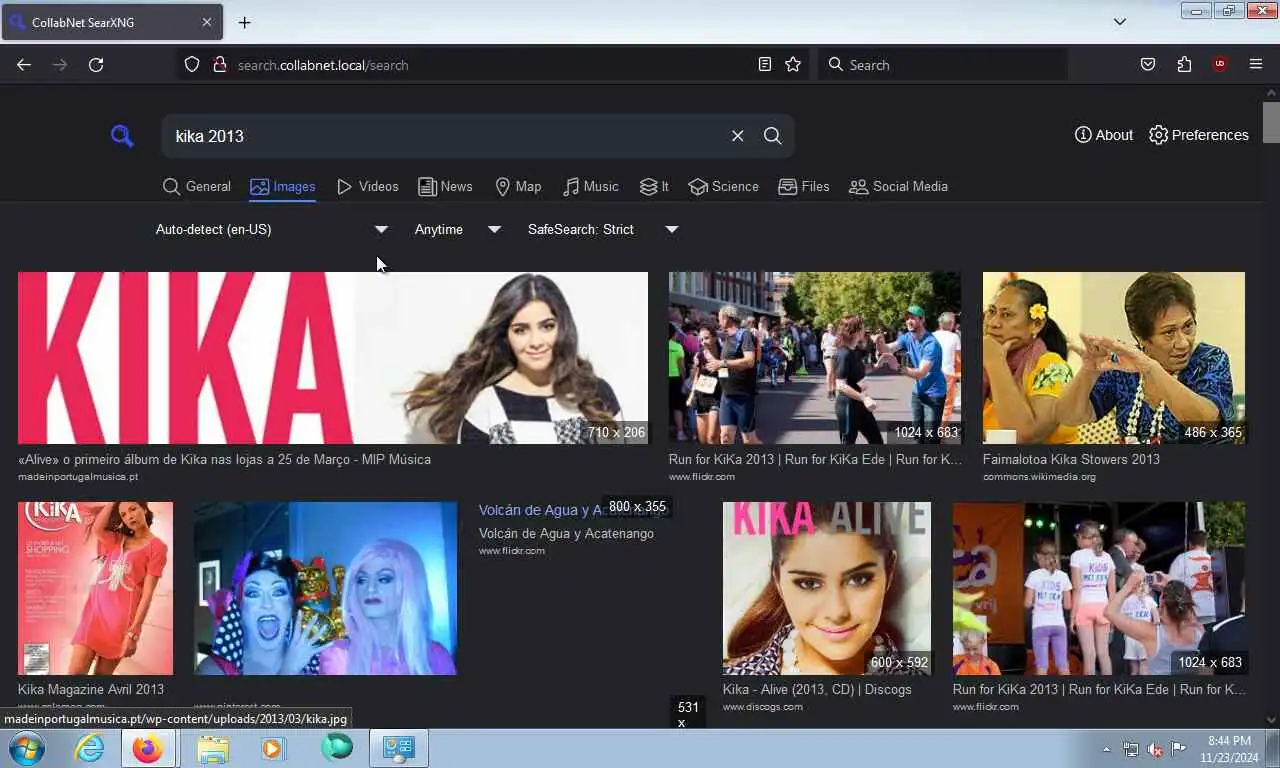Screen dimensions: 1280x768
Task: Click «Alive» o primeiro álbum caption
Action: tap(224, 459)
